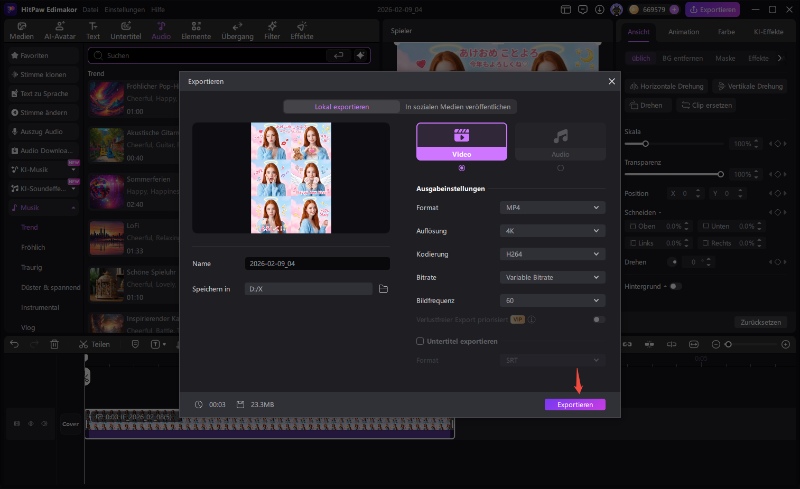
Task: Select the Text tool in toolbar
Action: (x=93, y=31)
